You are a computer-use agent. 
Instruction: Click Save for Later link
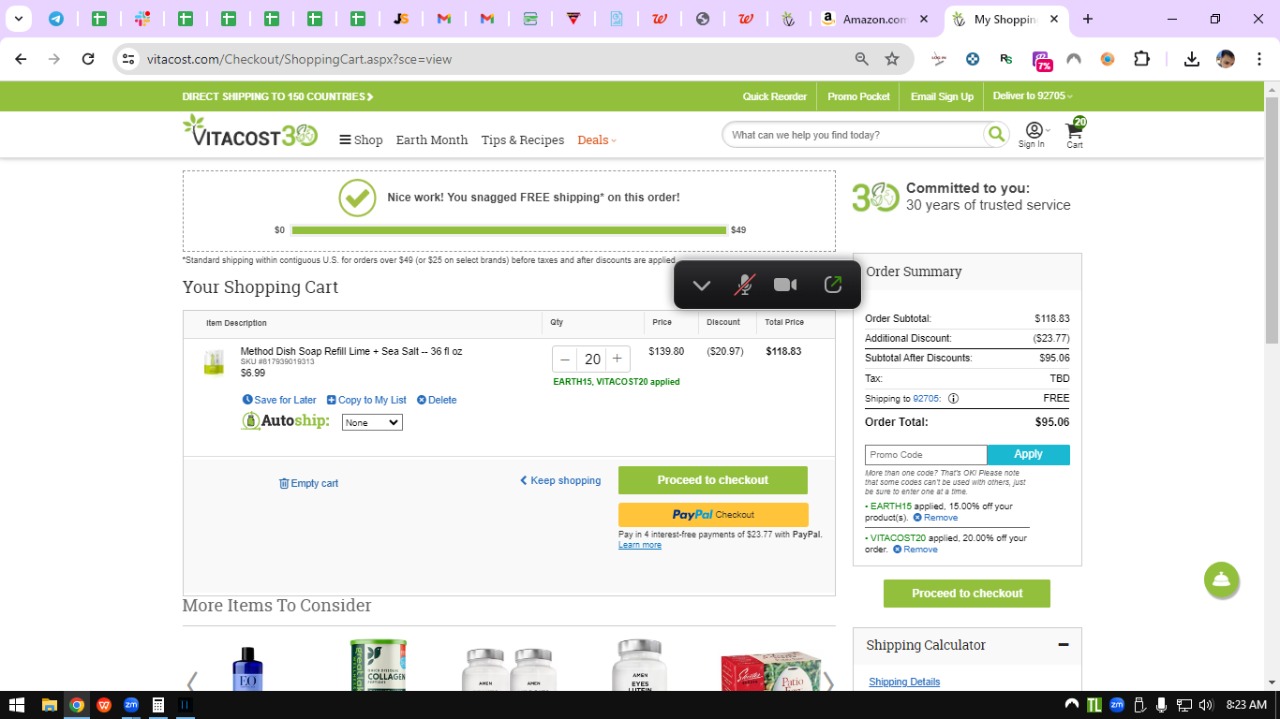[x=279, y=400]
